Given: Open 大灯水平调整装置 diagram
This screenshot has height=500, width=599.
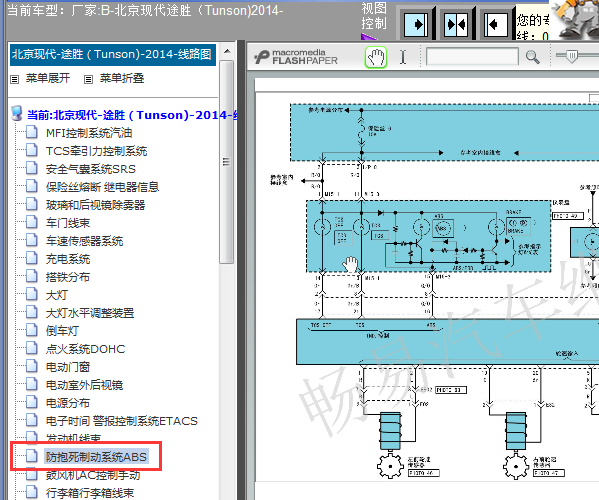Looking at the screenshot, I should [x=90, y=313].
